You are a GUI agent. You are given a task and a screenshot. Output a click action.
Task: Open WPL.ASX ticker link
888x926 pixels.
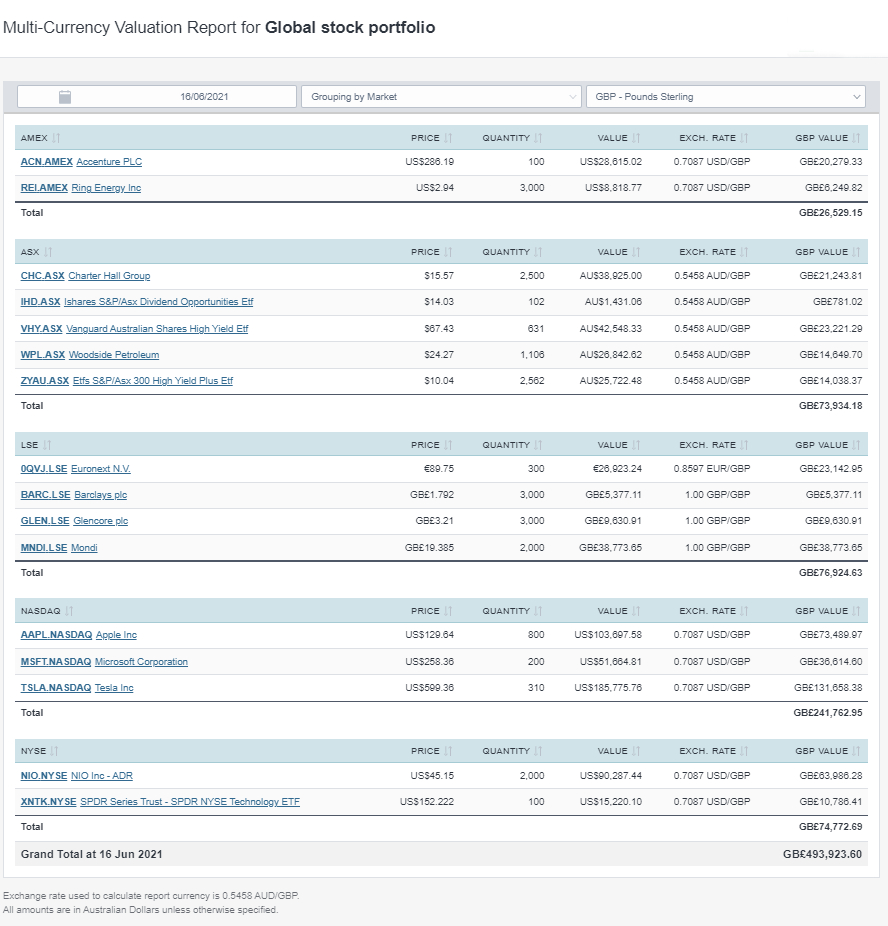[43, 355]
